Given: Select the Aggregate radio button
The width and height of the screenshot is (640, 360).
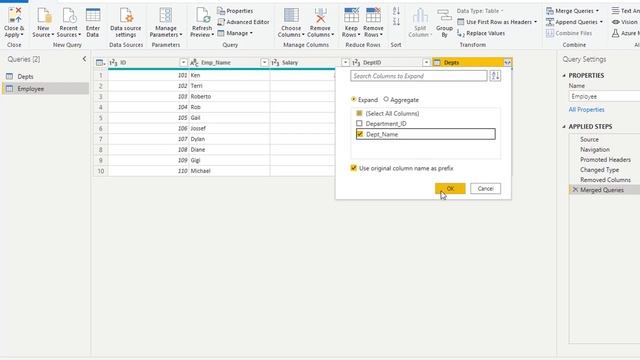Looking at the screenshot, I should tap(386, 99).
